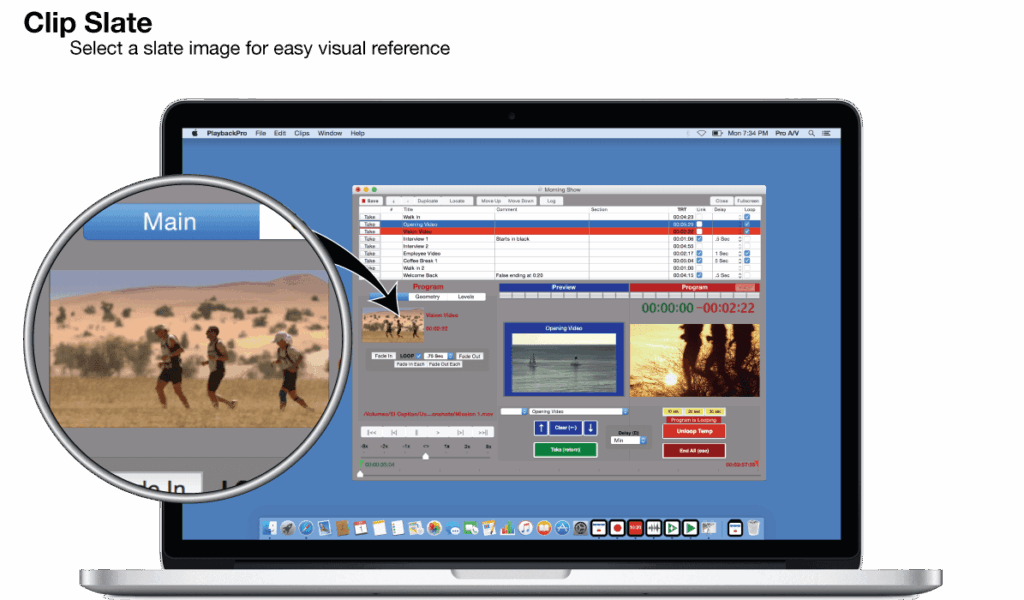Click the step-forward frame transport button
Viewport: 1024px width, 600px height.
click(460, 432)
